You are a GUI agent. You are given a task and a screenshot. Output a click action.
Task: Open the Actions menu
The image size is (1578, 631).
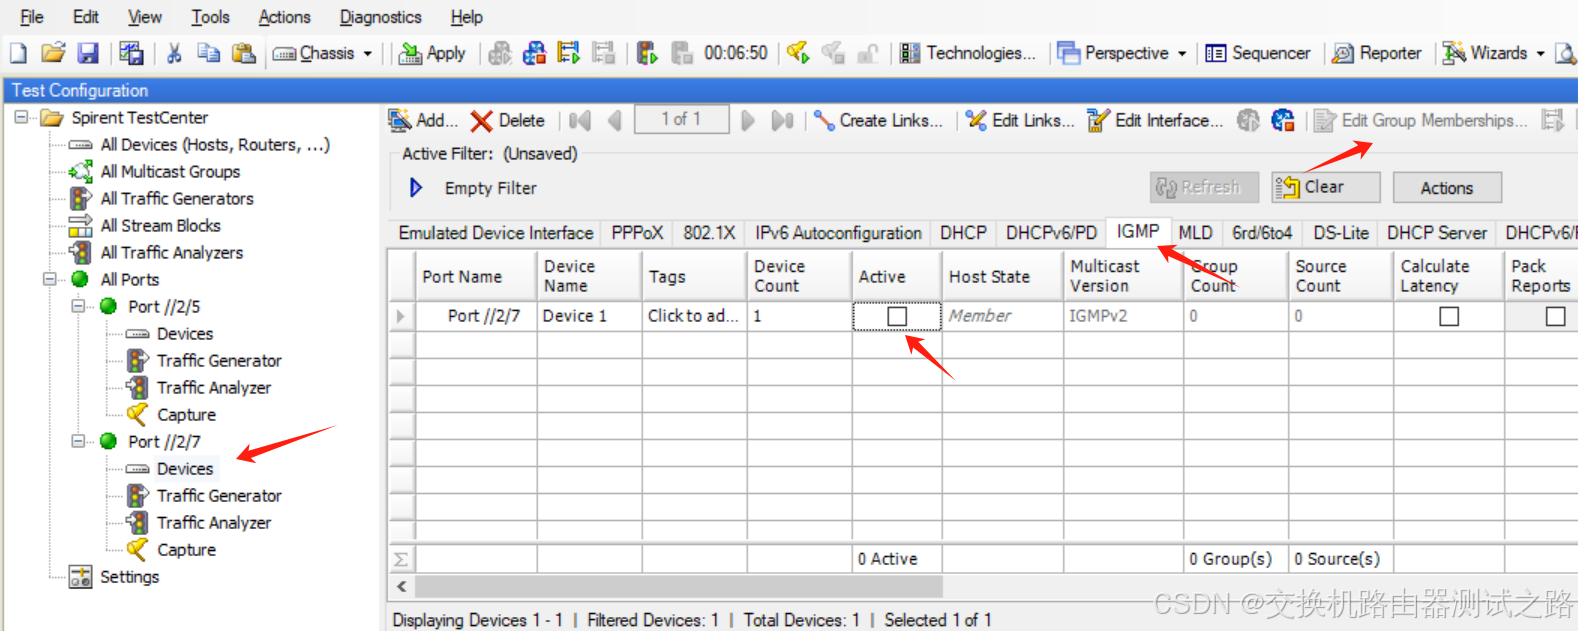pos(284,17)
